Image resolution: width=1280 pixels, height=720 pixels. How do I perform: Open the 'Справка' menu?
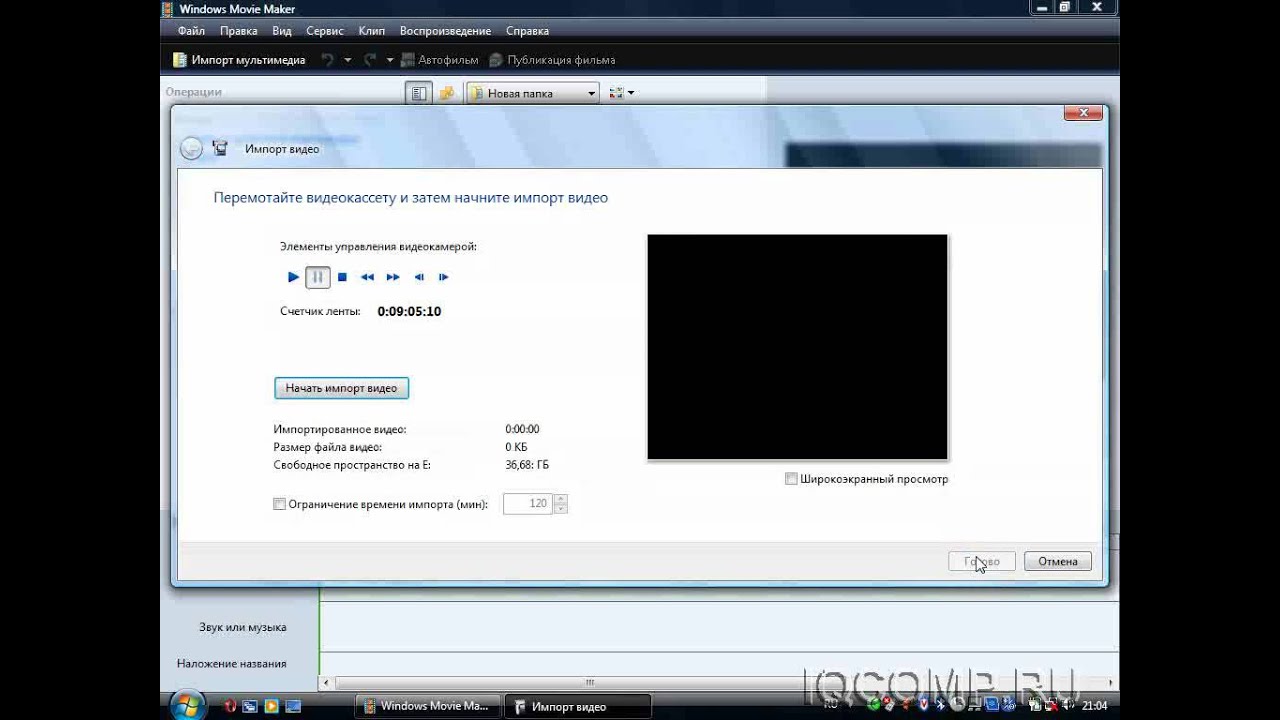pyautogui.click(x=527, y=31)
